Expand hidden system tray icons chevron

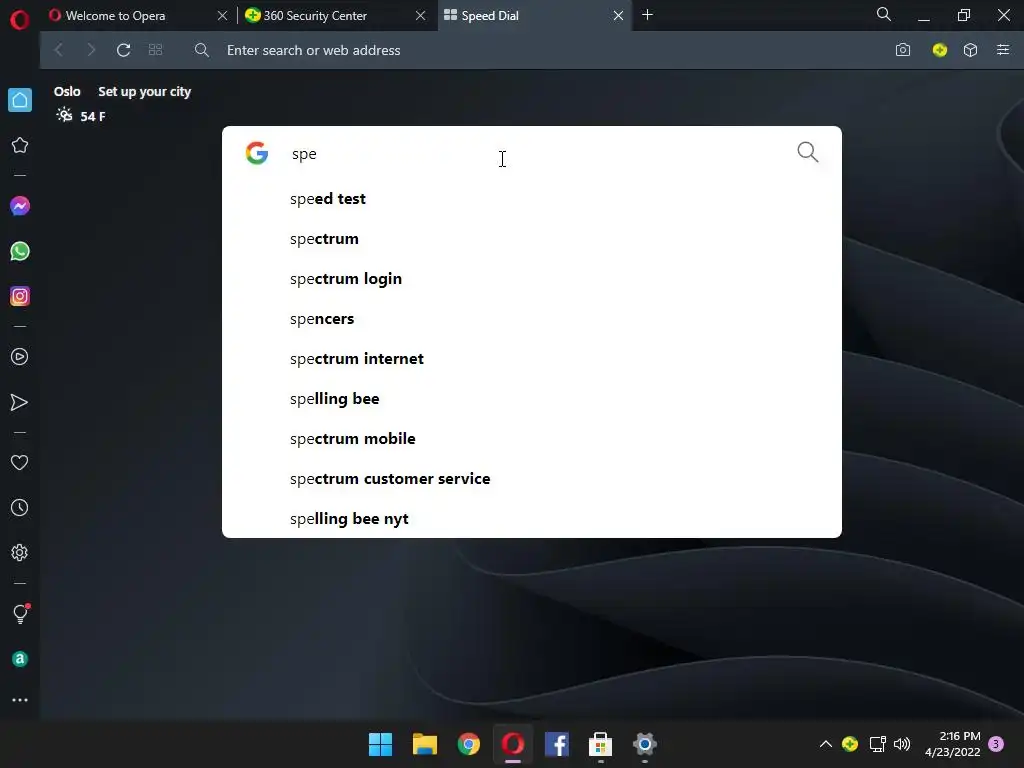pyautogui.click(x=825, y=744)
